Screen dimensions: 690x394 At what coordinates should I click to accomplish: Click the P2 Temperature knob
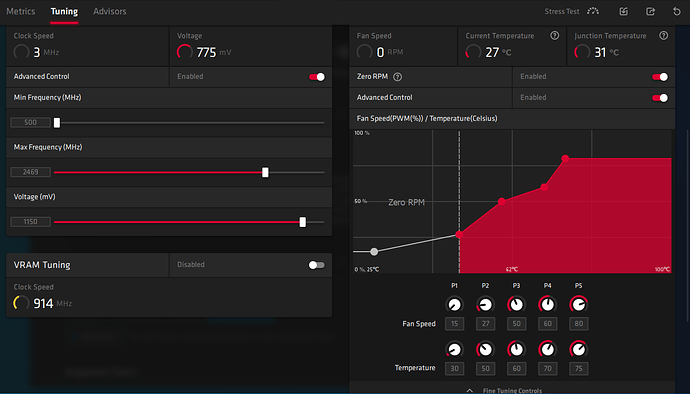(485, 350)
